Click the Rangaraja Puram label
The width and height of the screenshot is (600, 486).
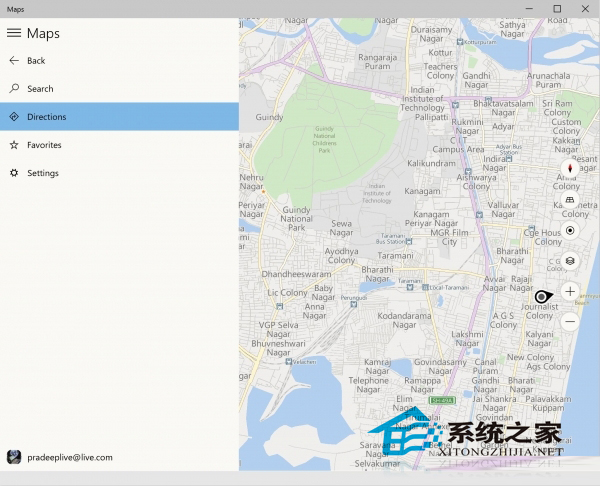377,62
